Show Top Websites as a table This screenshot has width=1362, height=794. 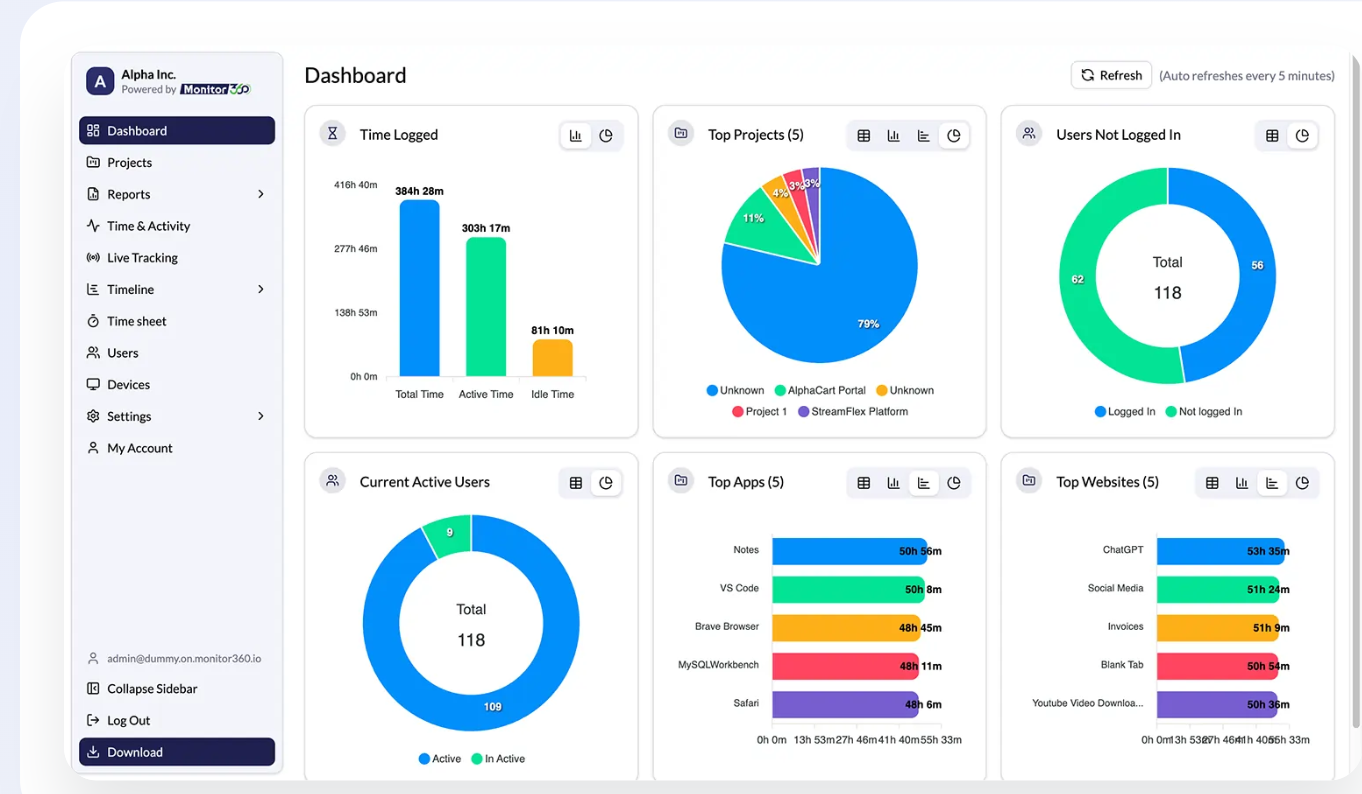pos(1212,483)
